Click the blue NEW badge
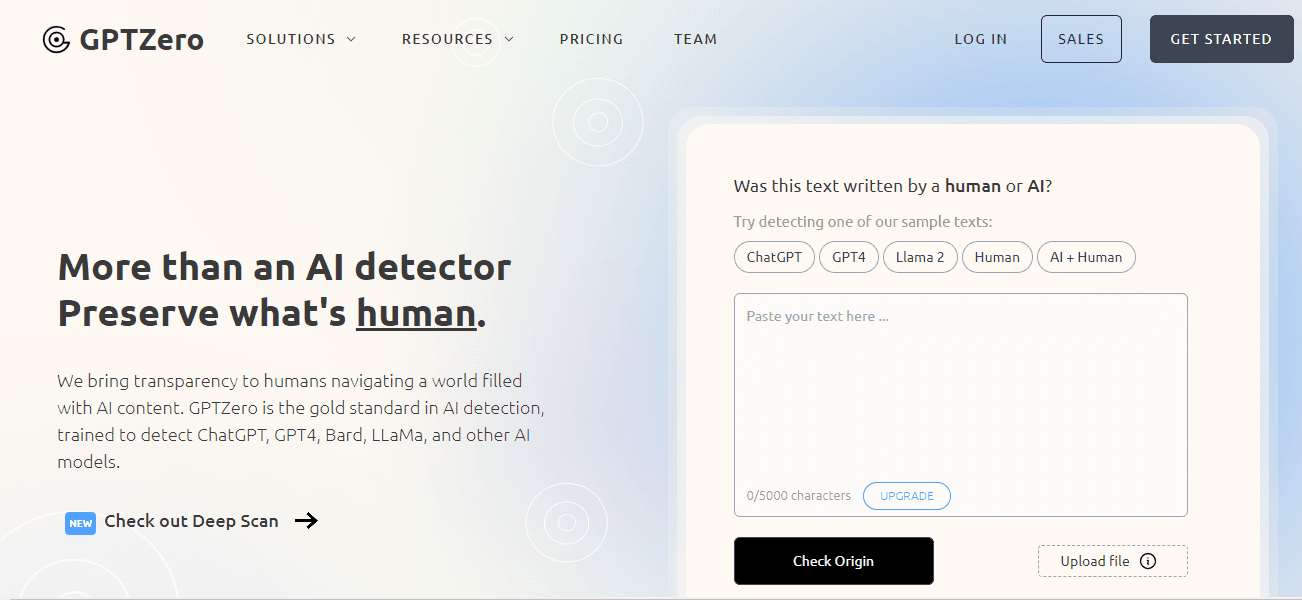This screenshot has width=1302, height=600. point(80,522)
